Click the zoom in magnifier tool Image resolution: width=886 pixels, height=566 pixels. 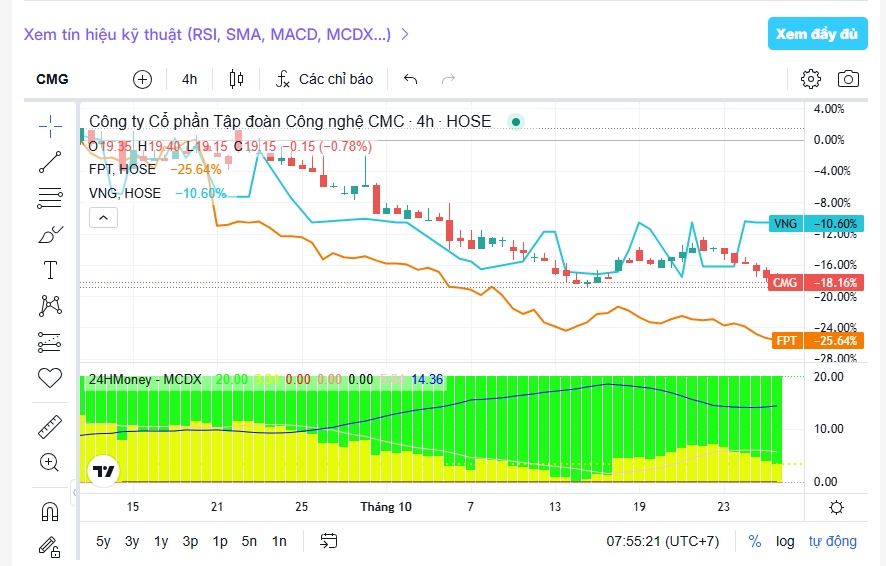pyautogui.click(x=50, y=463)
